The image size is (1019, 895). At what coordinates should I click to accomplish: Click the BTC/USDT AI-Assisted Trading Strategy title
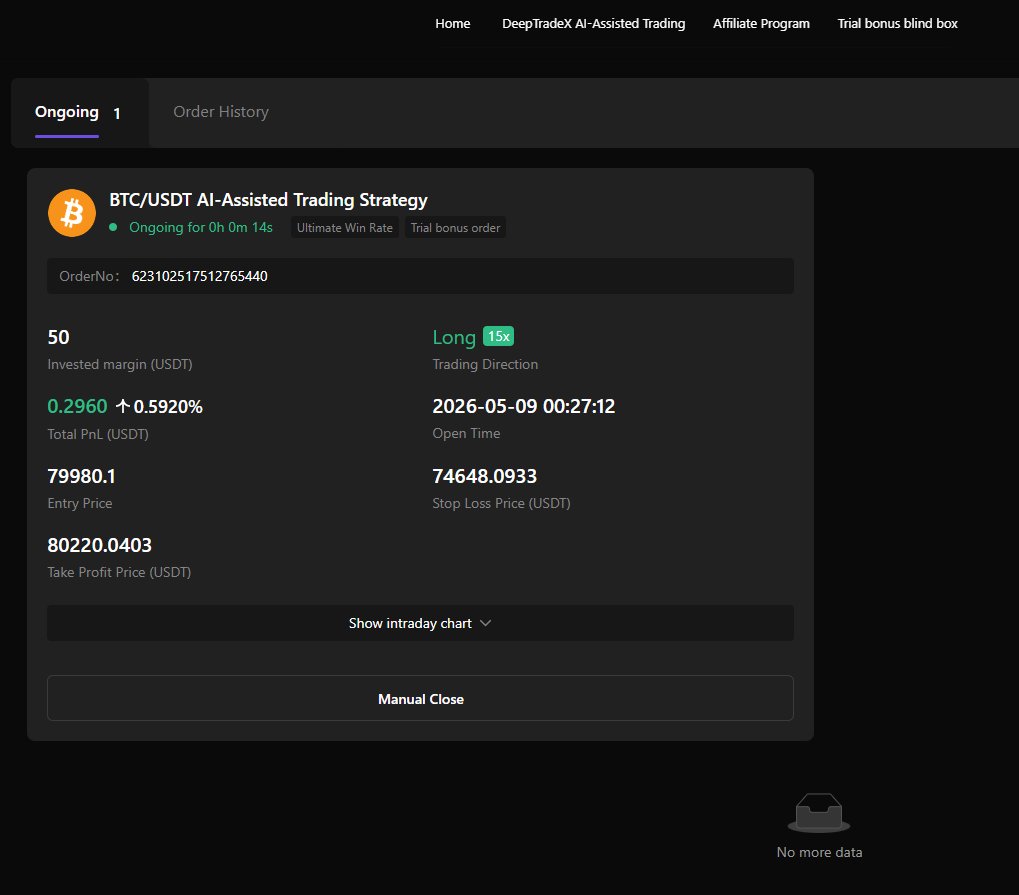[268, 200]
